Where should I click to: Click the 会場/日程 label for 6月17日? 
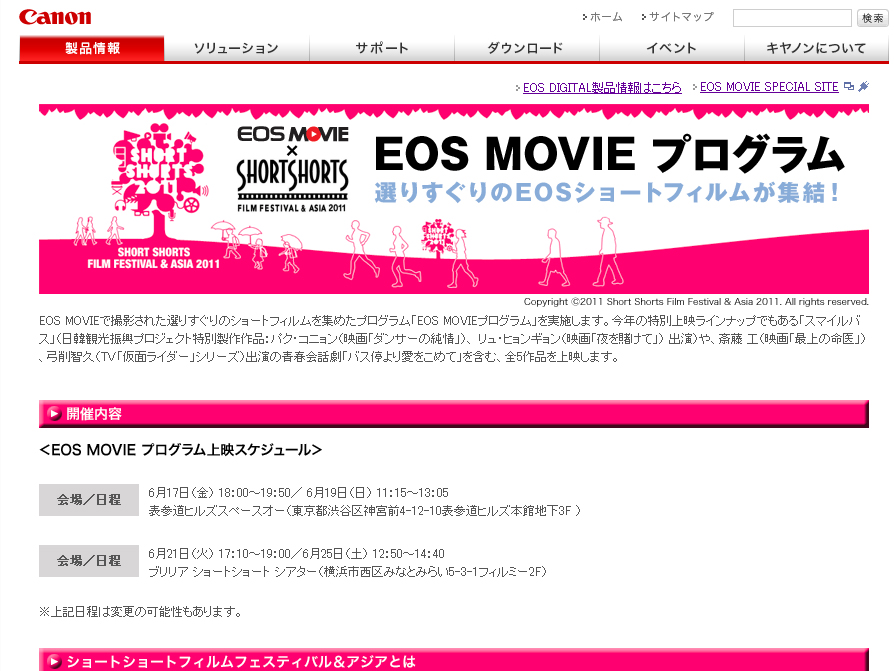click(x=89, y=500)
